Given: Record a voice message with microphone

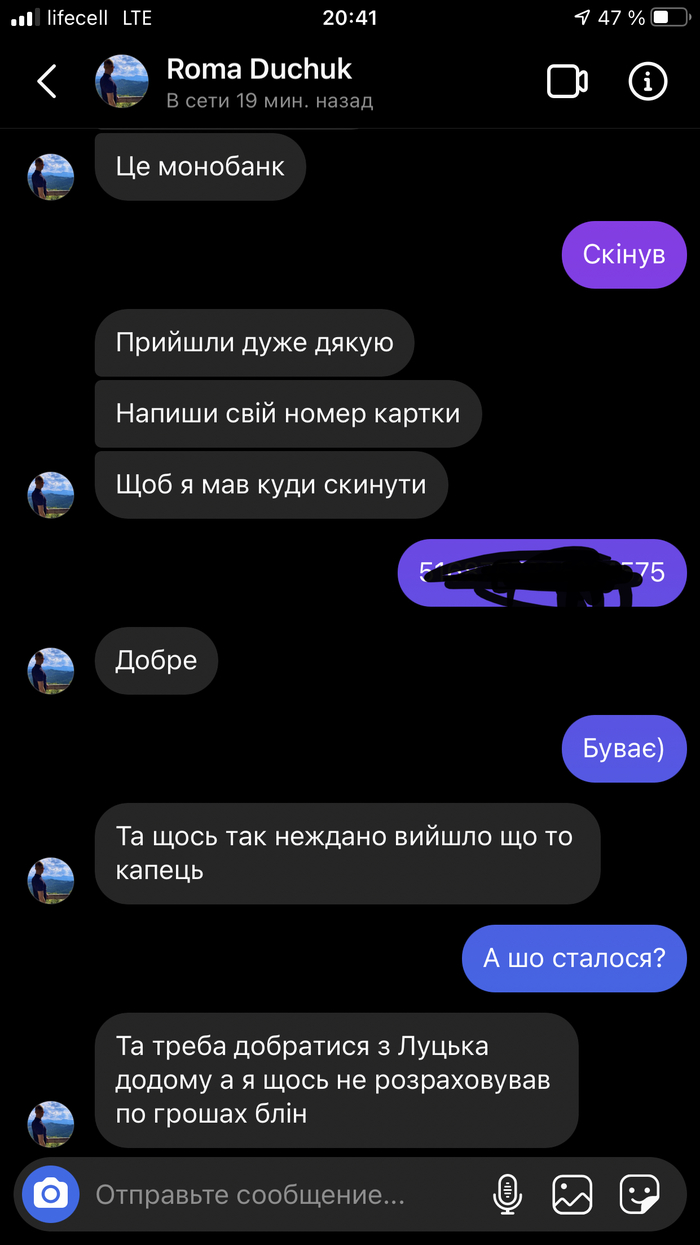Looking at the screenshot, I should [x=508, y=1194].
